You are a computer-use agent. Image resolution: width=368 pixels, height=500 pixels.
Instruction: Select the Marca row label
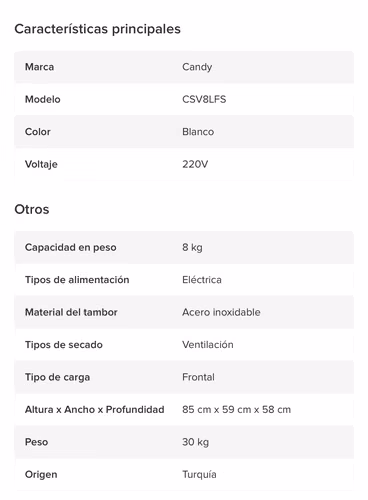(39, 67)
